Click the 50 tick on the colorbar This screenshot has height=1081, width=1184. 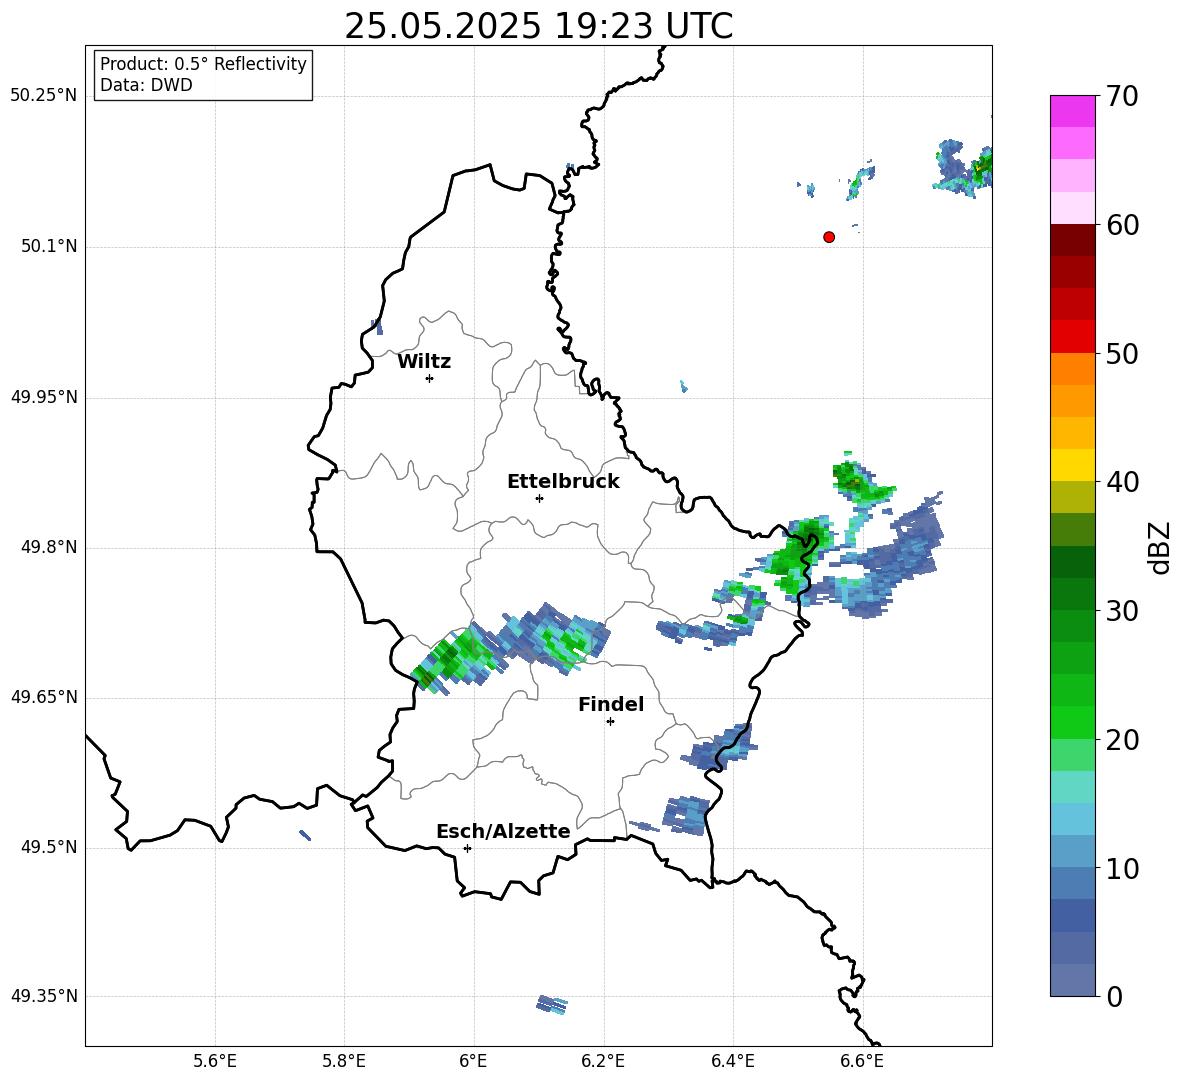point(1122,353)
